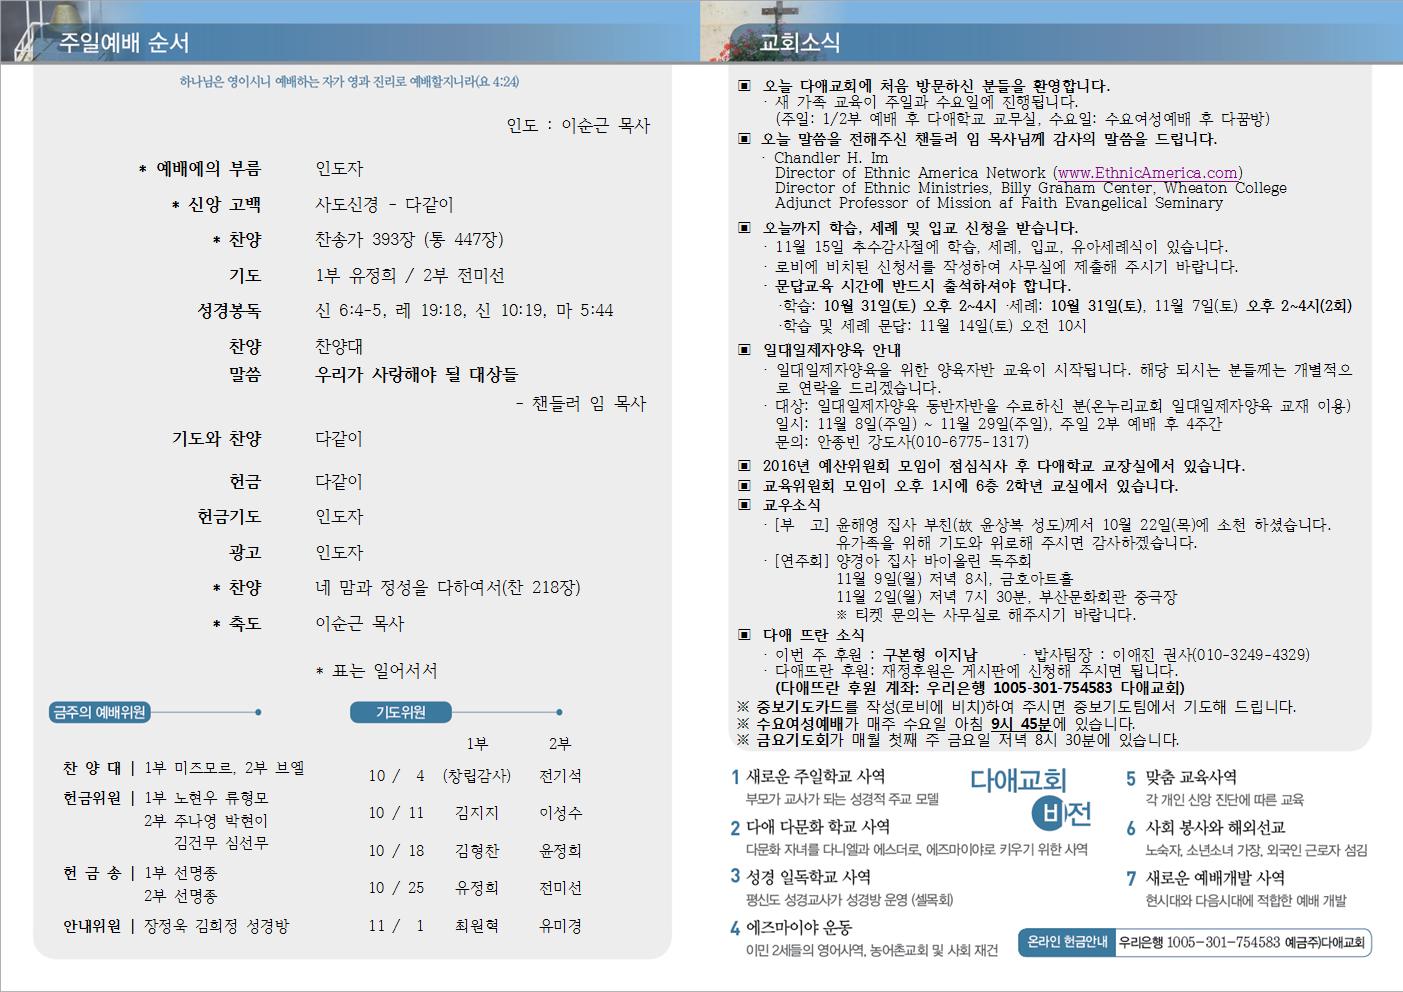1403x992 pixels.
Task: Click the number 7 beside 새로운 예배개발 사역
Action: 1131,879
